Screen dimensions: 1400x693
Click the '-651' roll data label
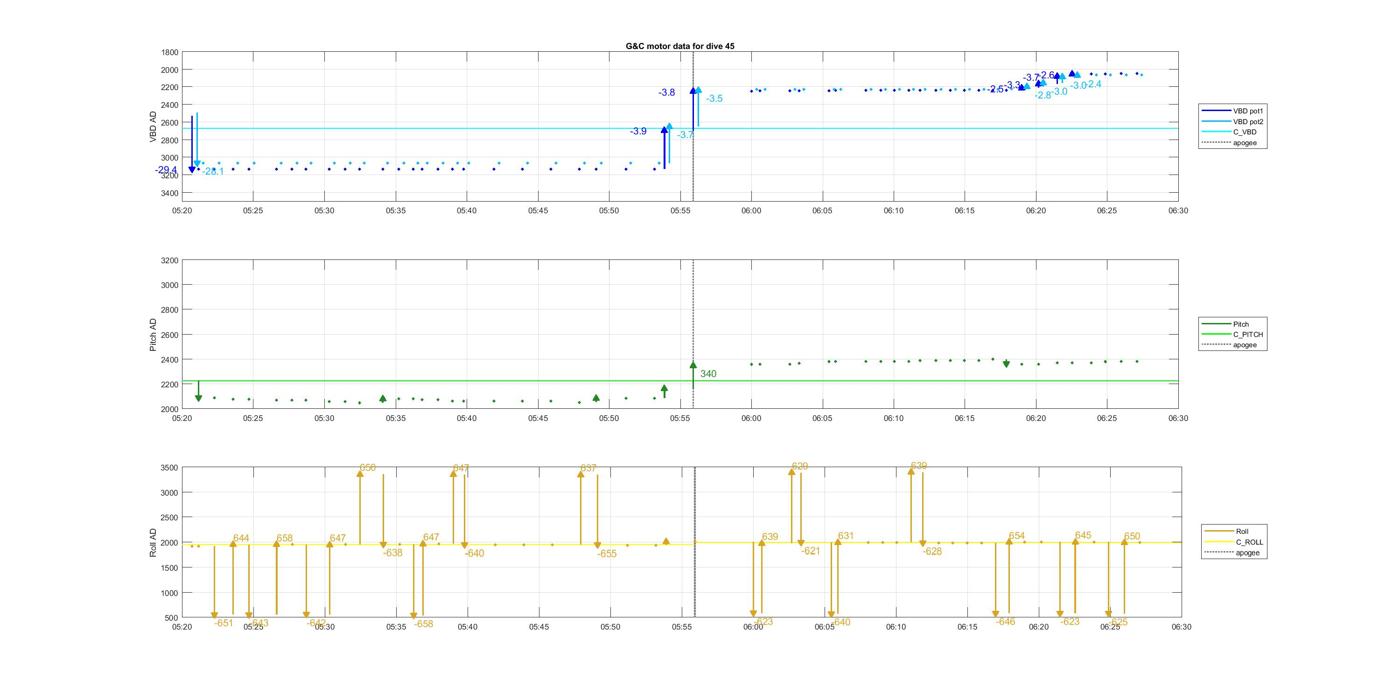point(224,623)
